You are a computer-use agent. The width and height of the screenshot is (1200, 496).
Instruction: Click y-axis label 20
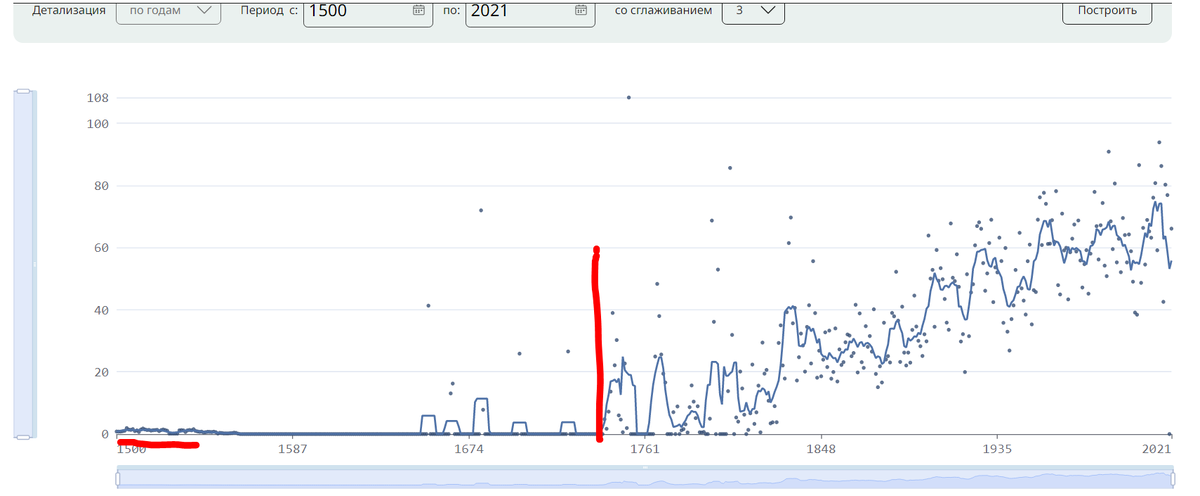tap(101, 372)
